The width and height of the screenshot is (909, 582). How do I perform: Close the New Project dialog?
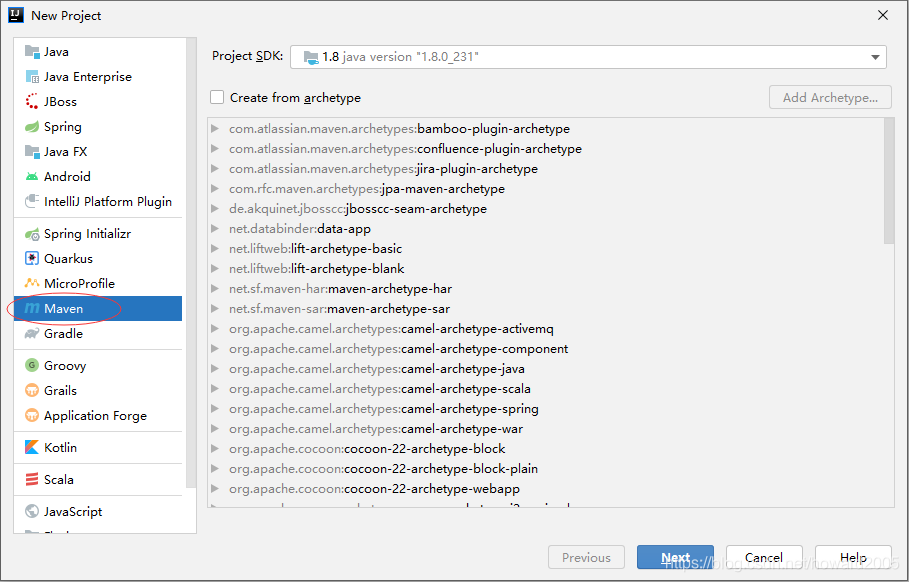click(883, 15)
